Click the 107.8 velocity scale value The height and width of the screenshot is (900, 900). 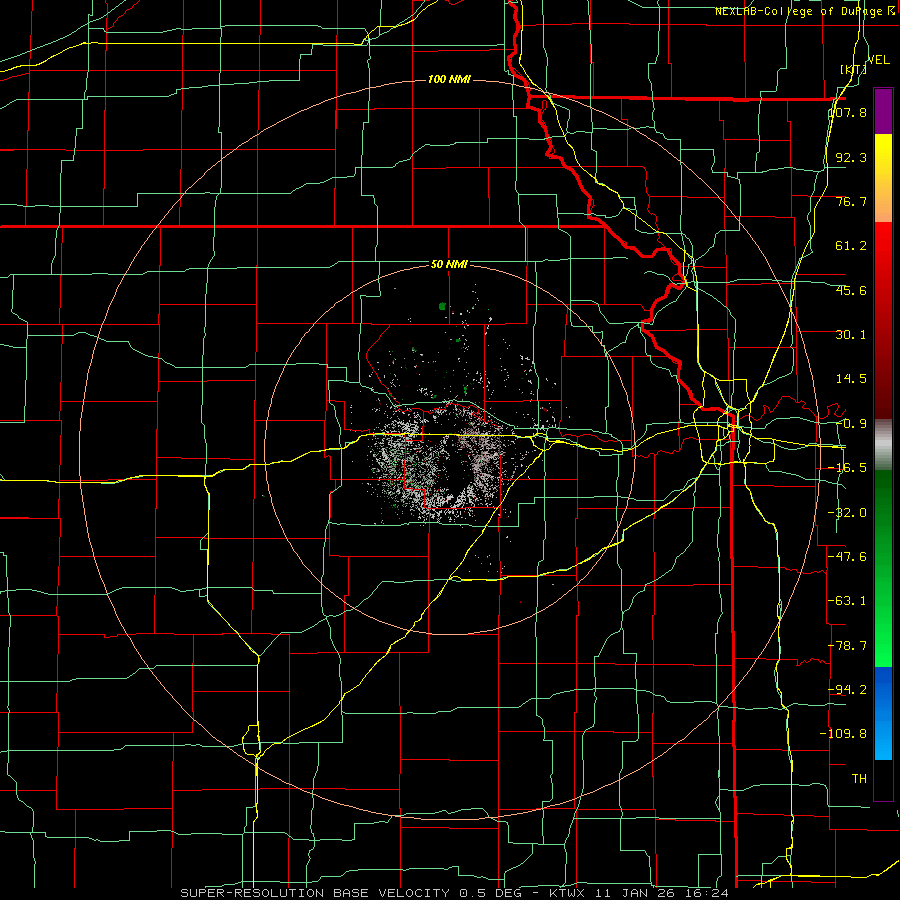click(848, 112)
